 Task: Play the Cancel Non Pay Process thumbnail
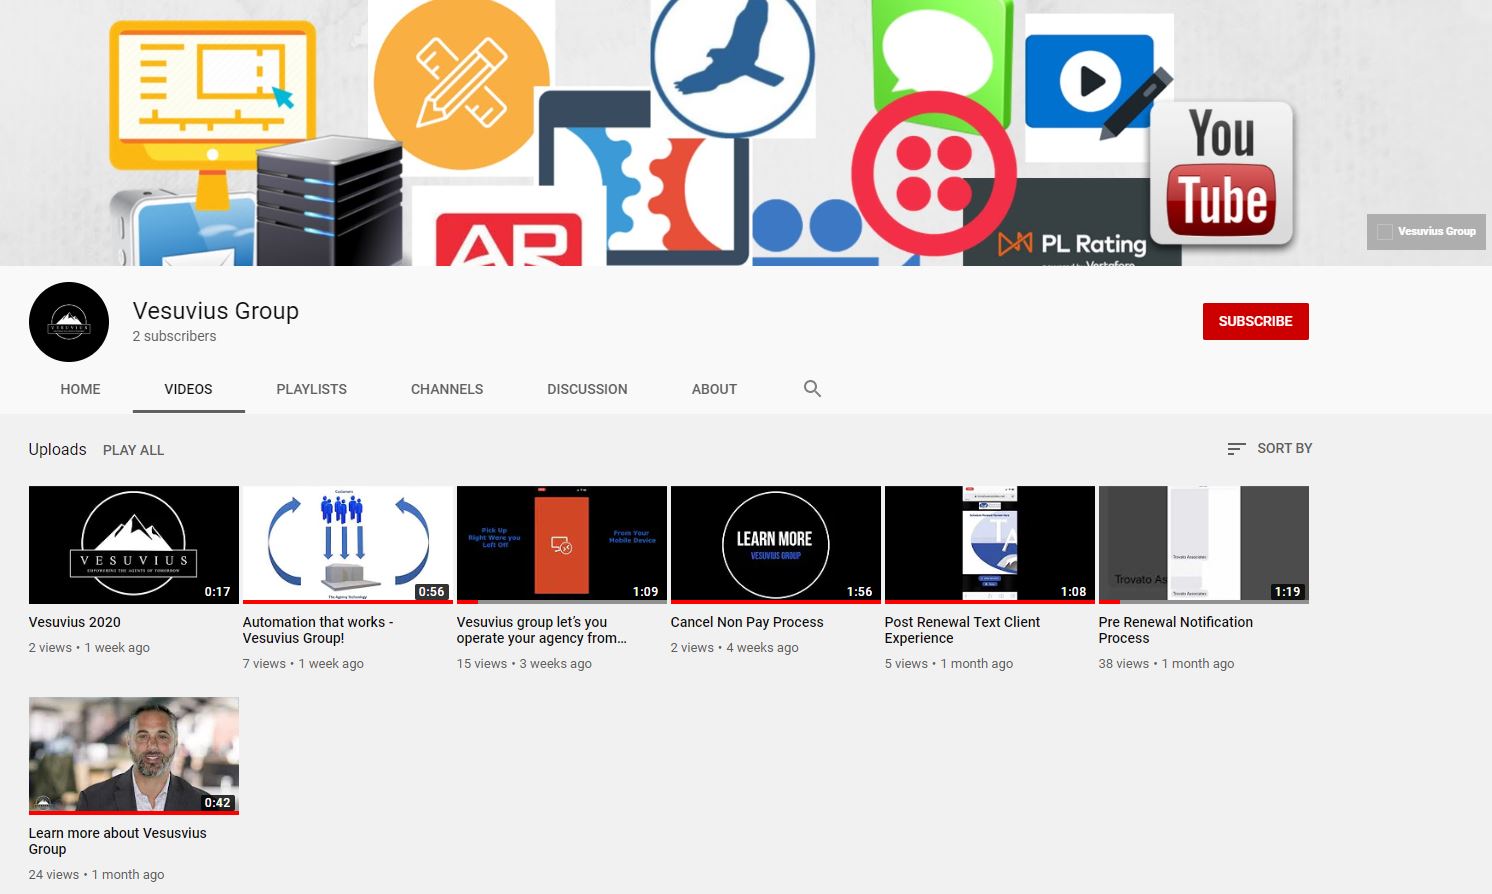(776, 544)
